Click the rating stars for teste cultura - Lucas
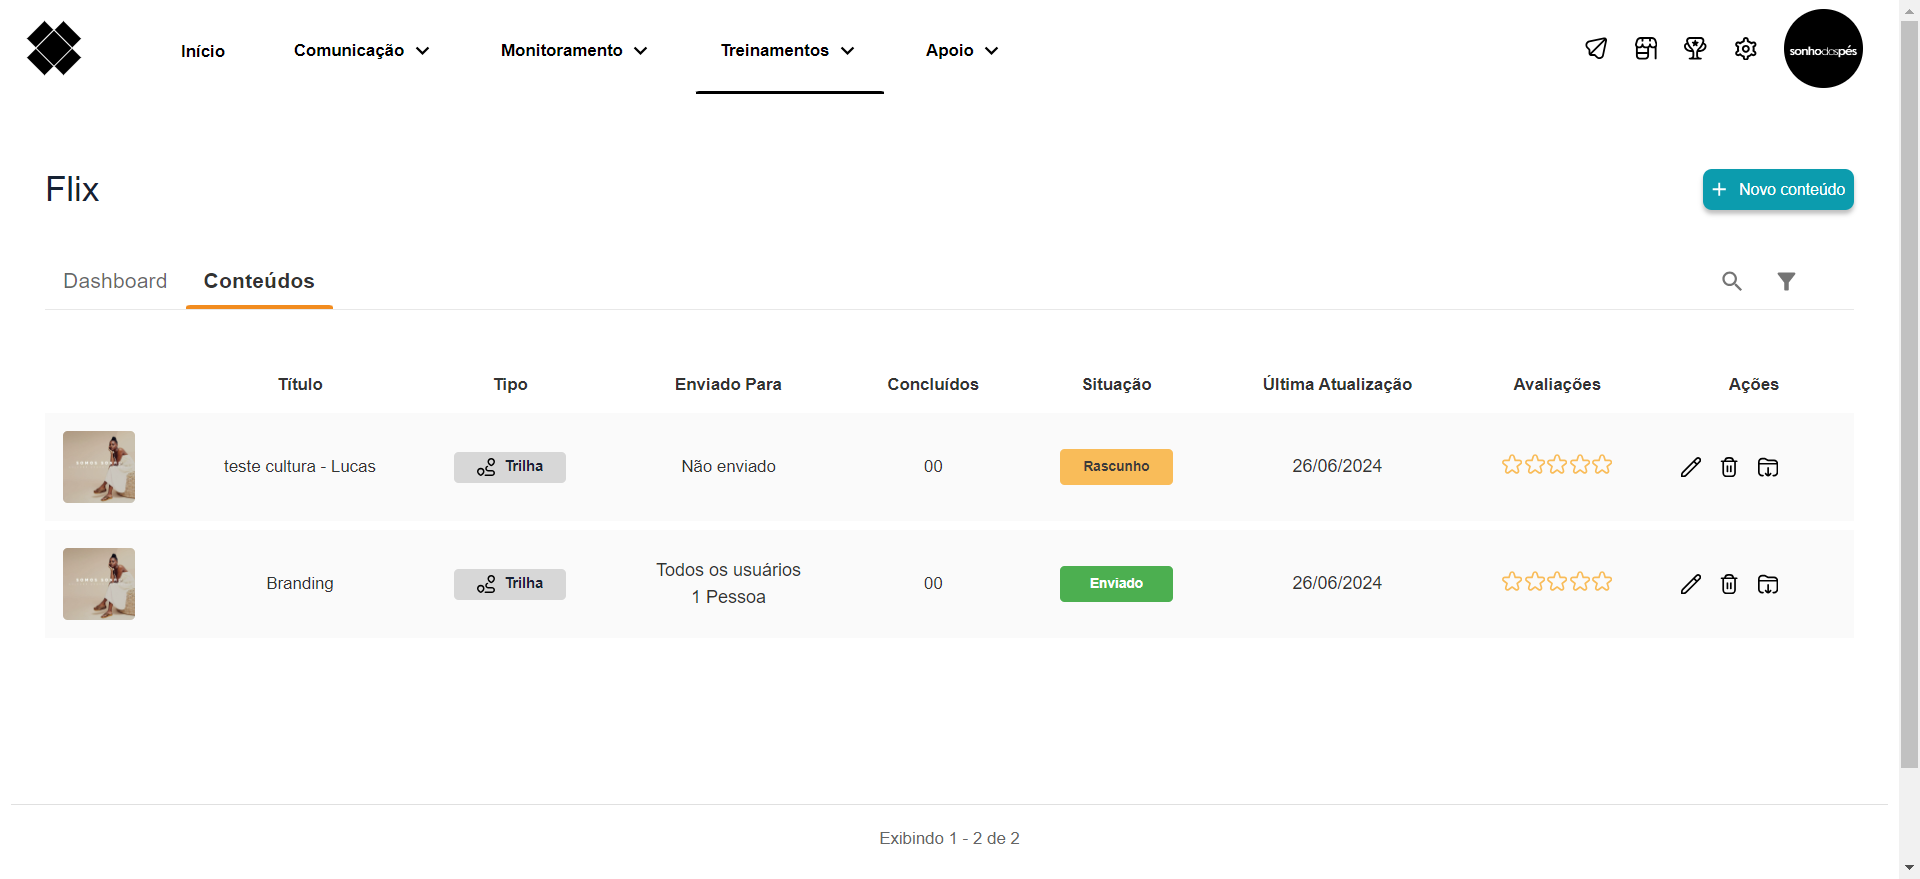This screenshot has height=879, width=1920. point(1557,465)
